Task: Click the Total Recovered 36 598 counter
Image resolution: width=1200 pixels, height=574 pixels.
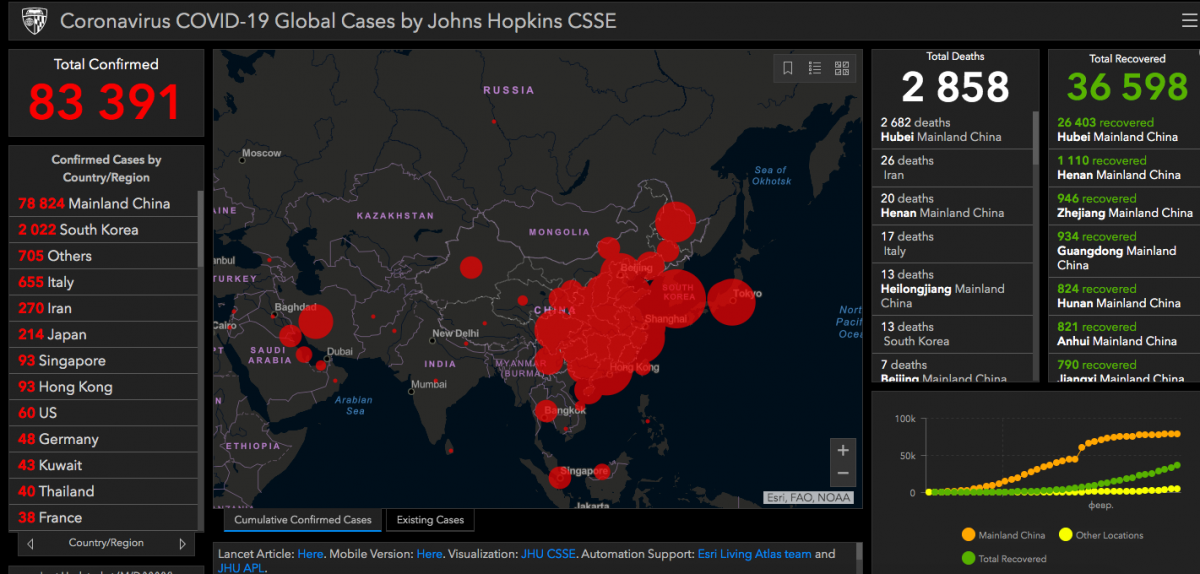Action: point(1127,87)
